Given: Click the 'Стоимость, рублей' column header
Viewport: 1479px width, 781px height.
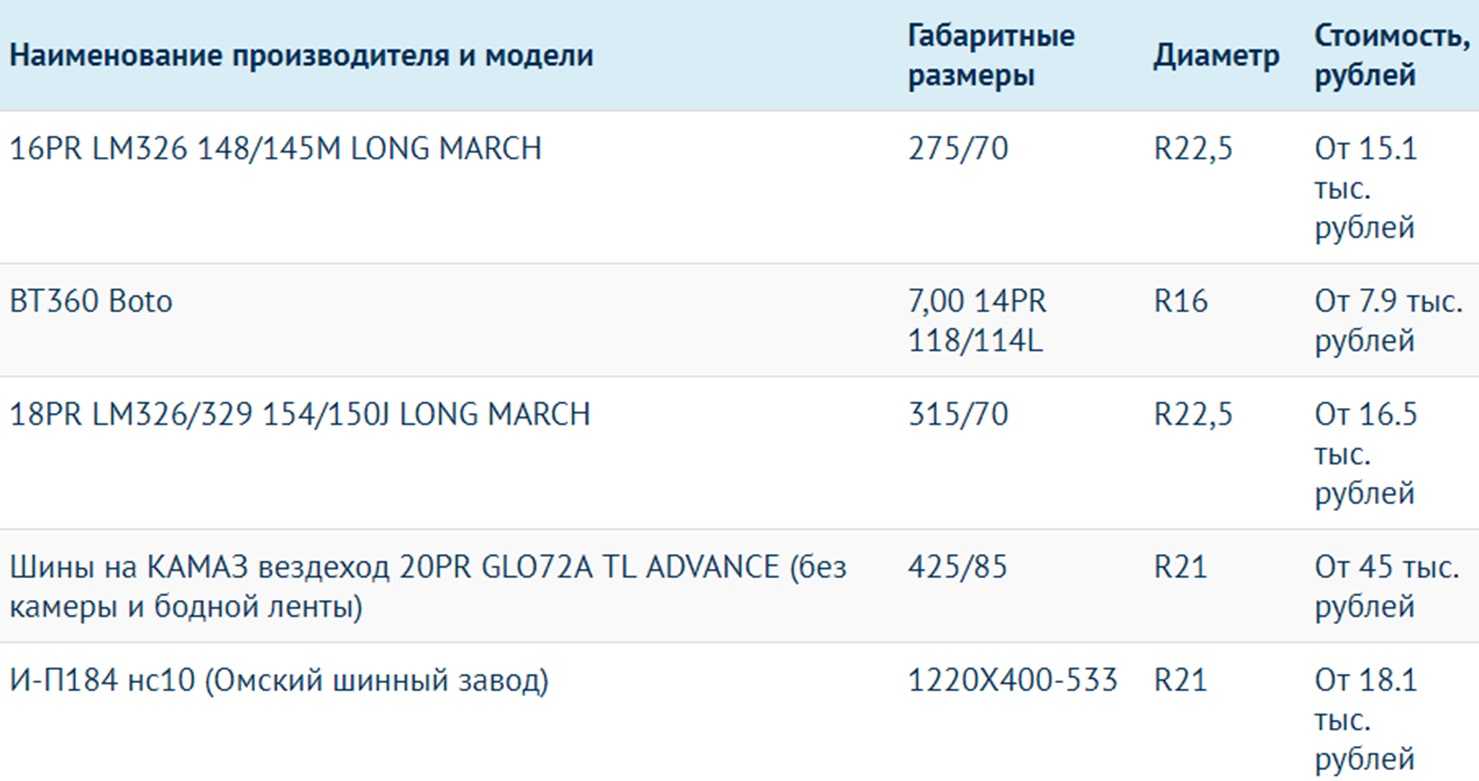Looking at the screenshot, I should (1390, 55).
